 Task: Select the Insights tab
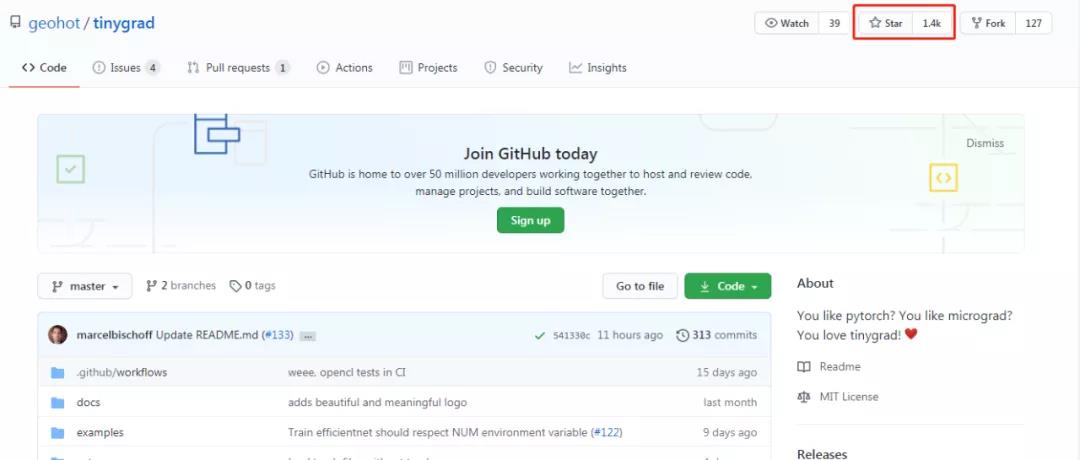click(598, 67)
